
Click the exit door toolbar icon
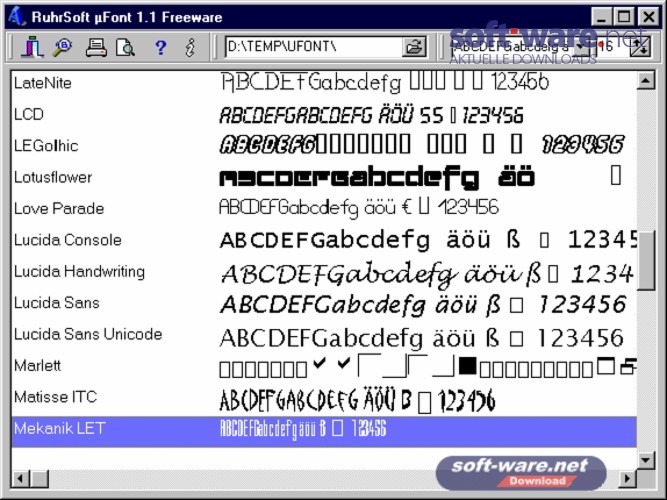[x=32, y=47]
